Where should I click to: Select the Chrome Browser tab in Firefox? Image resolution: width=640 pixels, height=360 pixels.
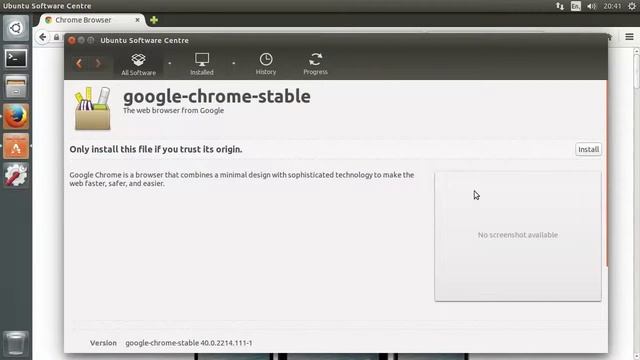pos(92,20)
